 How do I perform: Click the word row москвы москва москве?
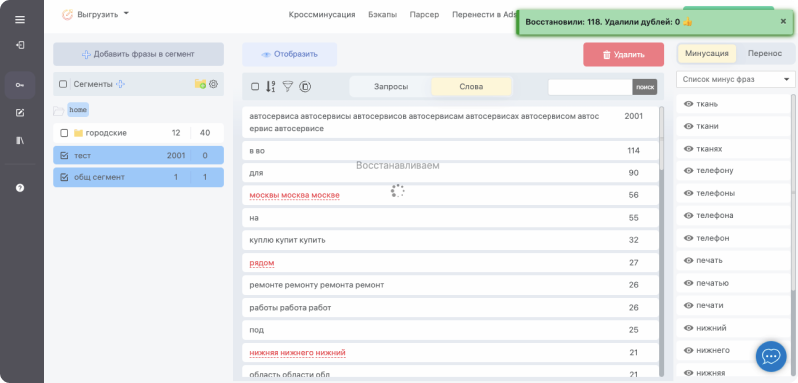coord(450,195)
